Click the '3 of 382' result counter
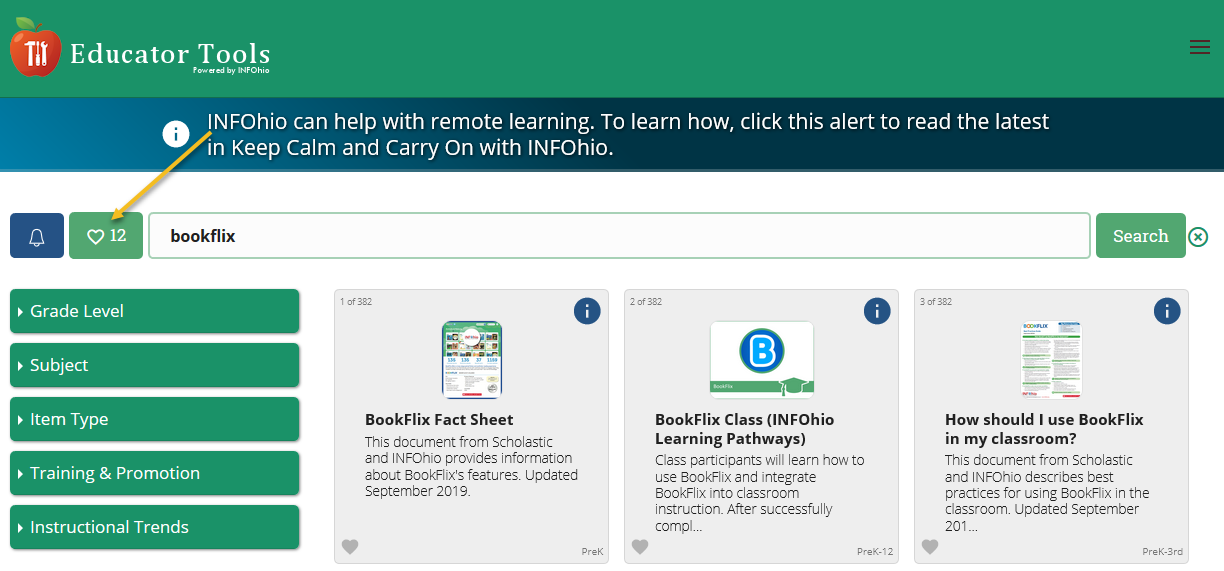Viewport: 1224px width, 571px height. pos(936,301)
